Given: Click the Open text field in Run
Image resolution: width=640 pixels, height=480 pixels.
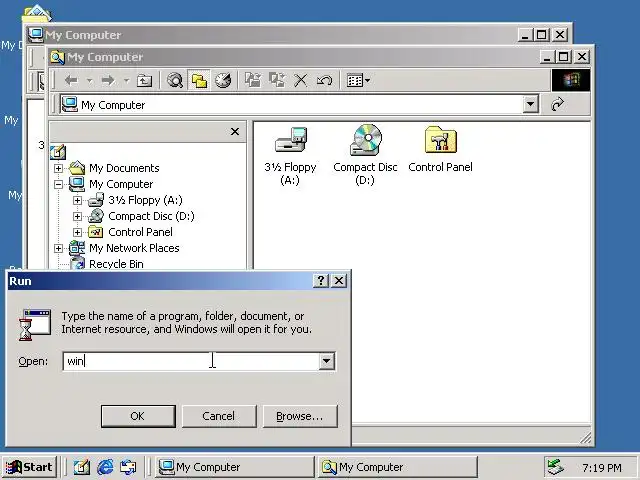Looking at the screenshot, I should (x=191, y=361).
